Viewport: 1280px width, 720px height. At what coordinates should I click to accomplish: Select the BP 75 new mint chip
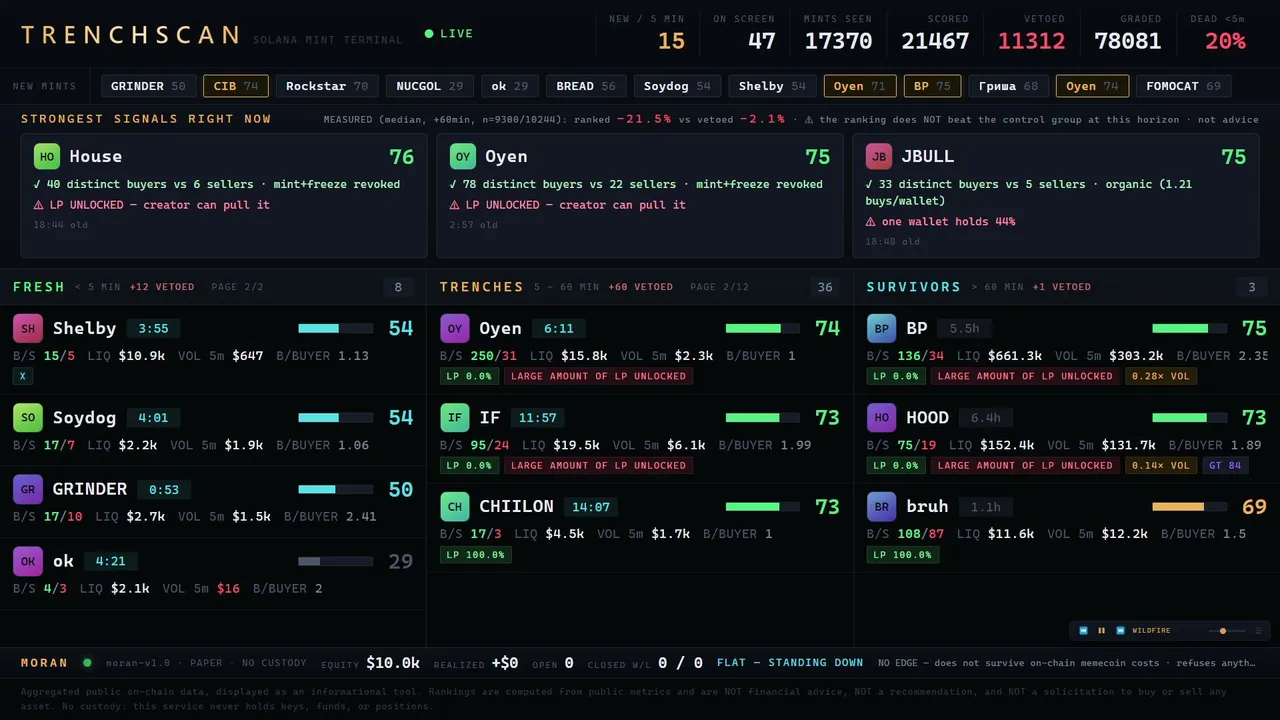[x=932, y=86]
